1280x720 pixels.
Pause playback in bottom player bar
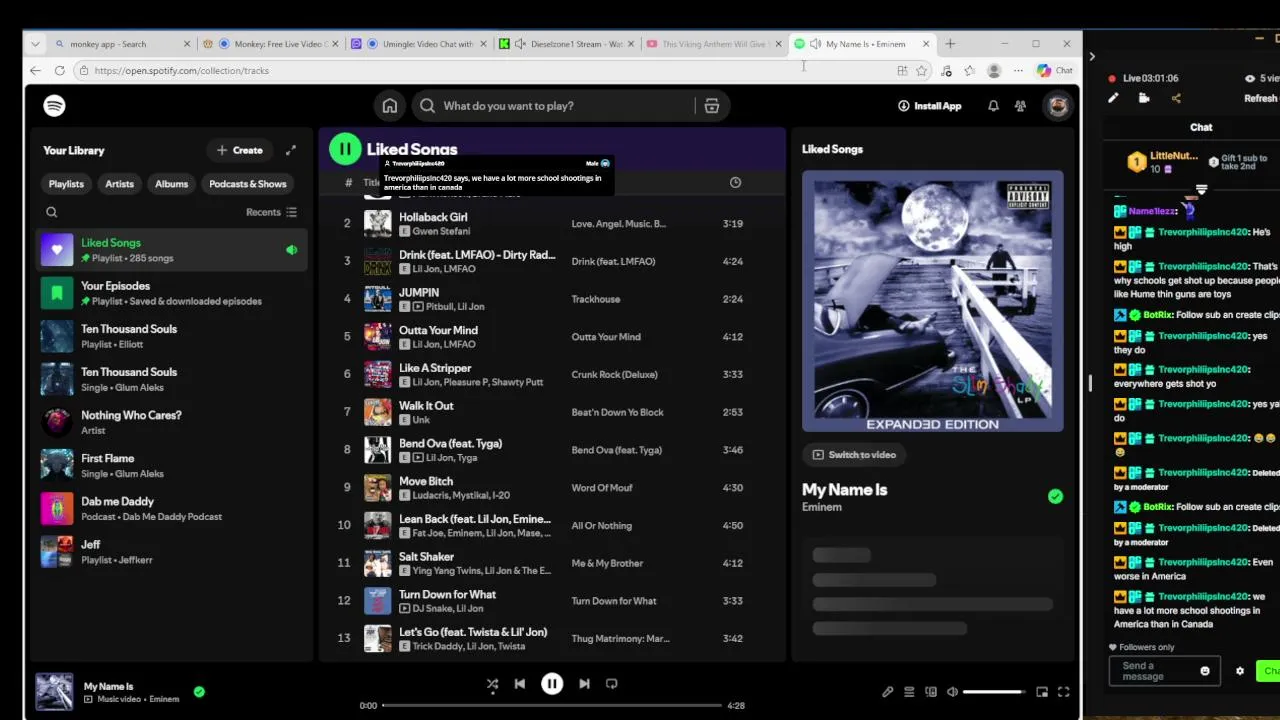[552, 684]
